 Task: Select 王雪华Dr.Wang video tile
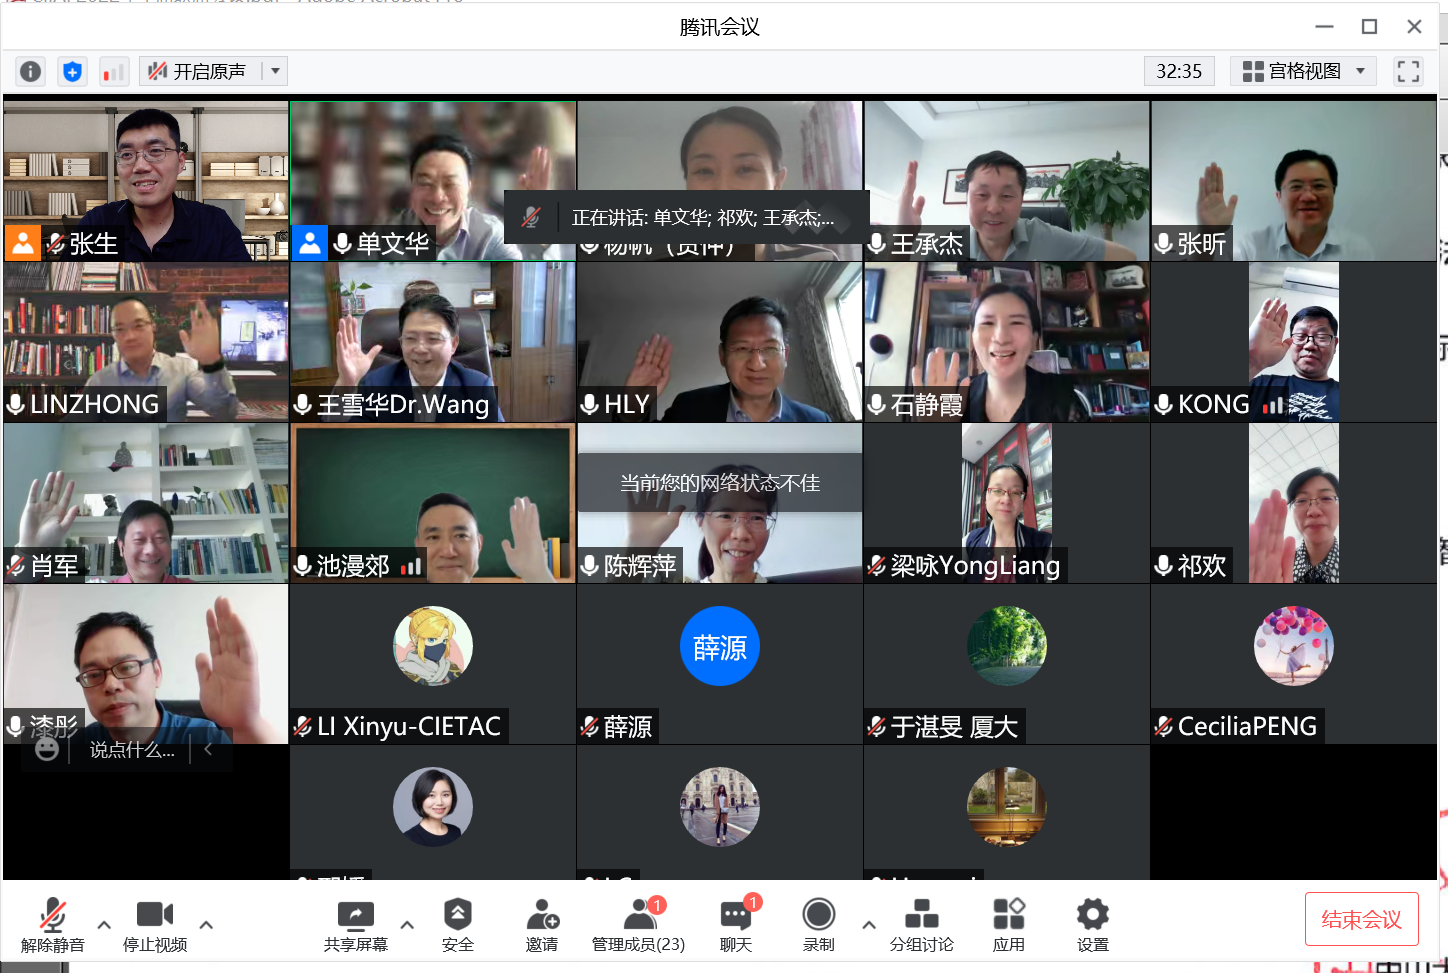tap(433, 342)
